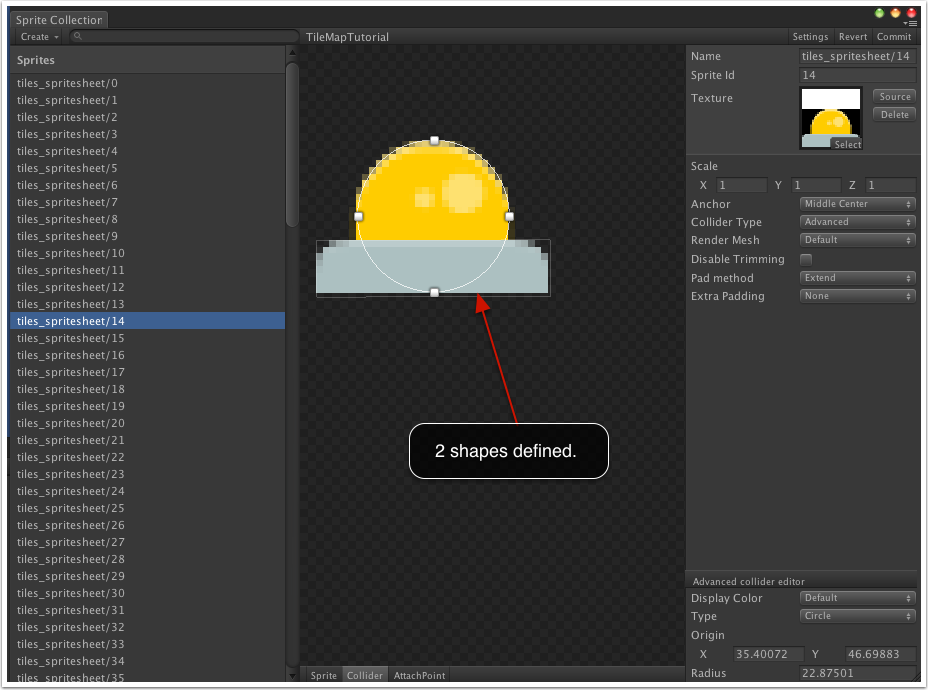Open the Create dropdown
This screenshot has width=928, height=690.
point(39,37)
